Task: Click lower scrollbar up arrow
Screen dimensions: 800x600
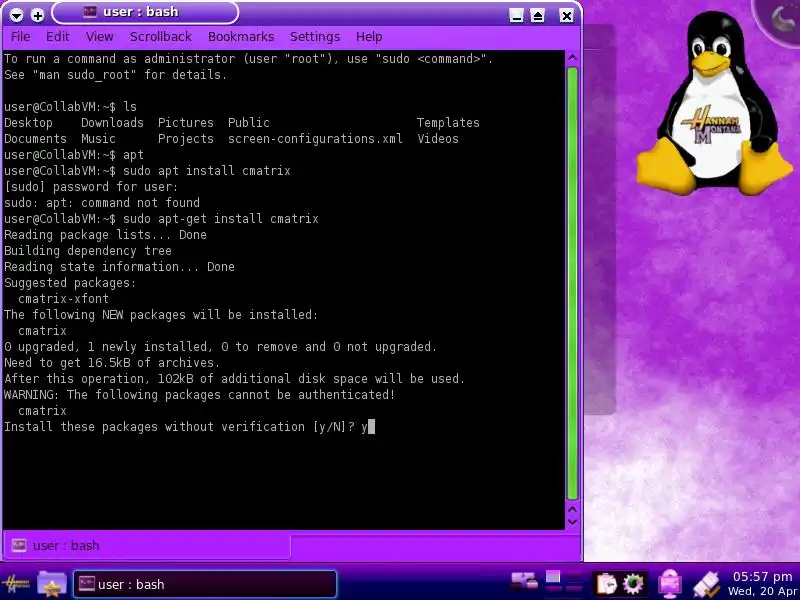Action: pyautogui.click(x=572, y=509)
